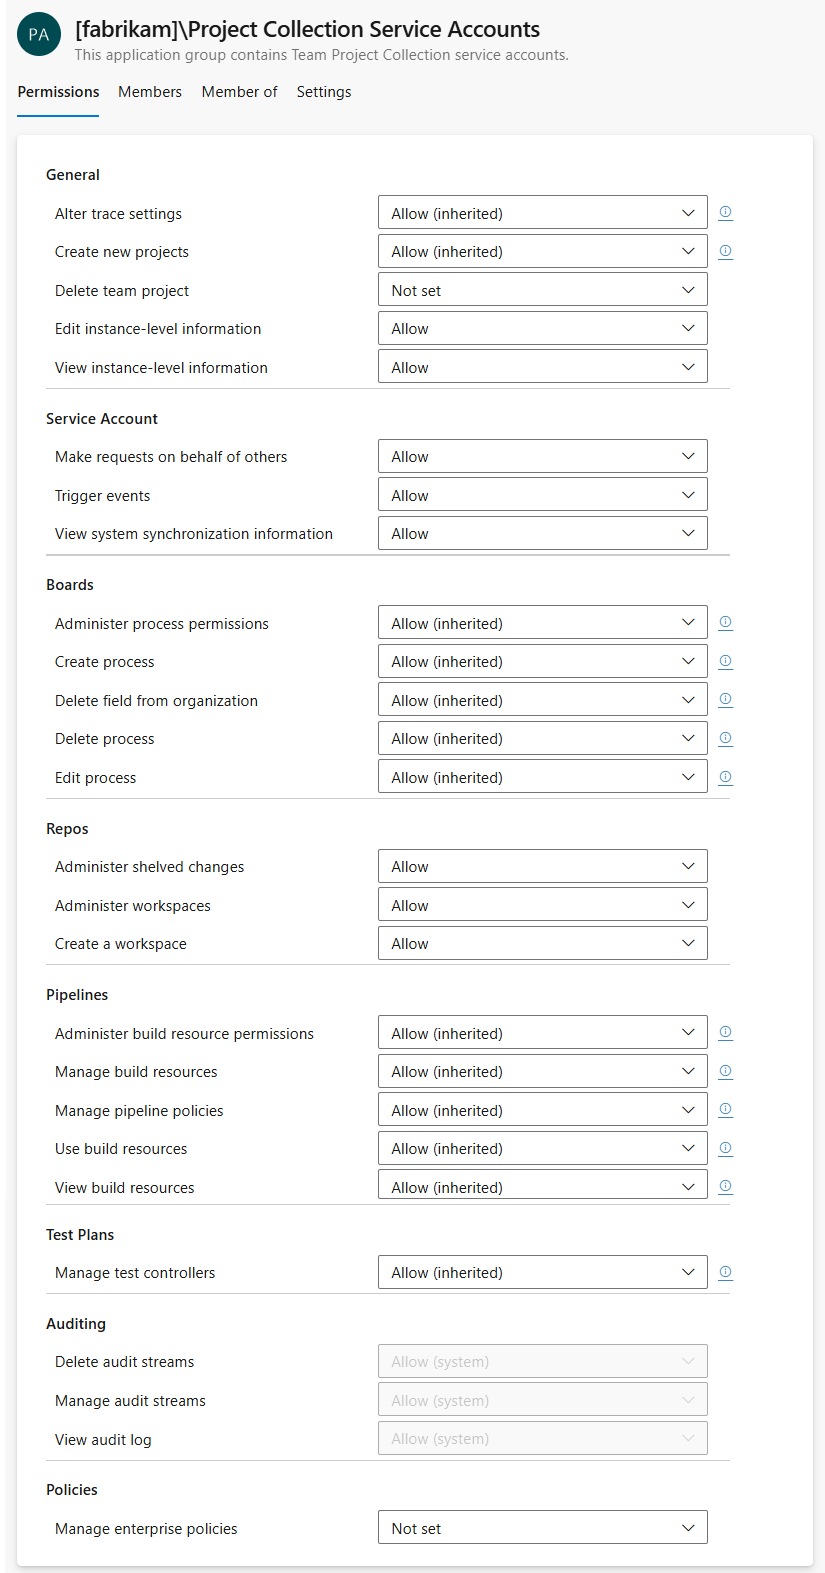Open the Member of tab
825x1573 pixels.
239,92
